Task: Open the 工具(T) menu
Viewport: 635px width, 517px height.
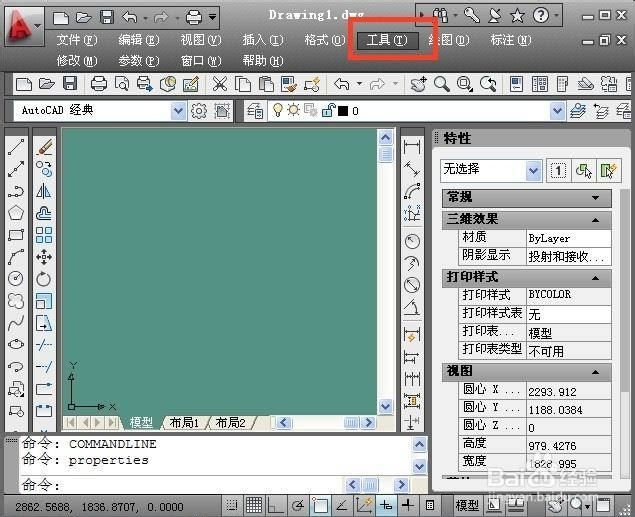Action: (387, 40)
